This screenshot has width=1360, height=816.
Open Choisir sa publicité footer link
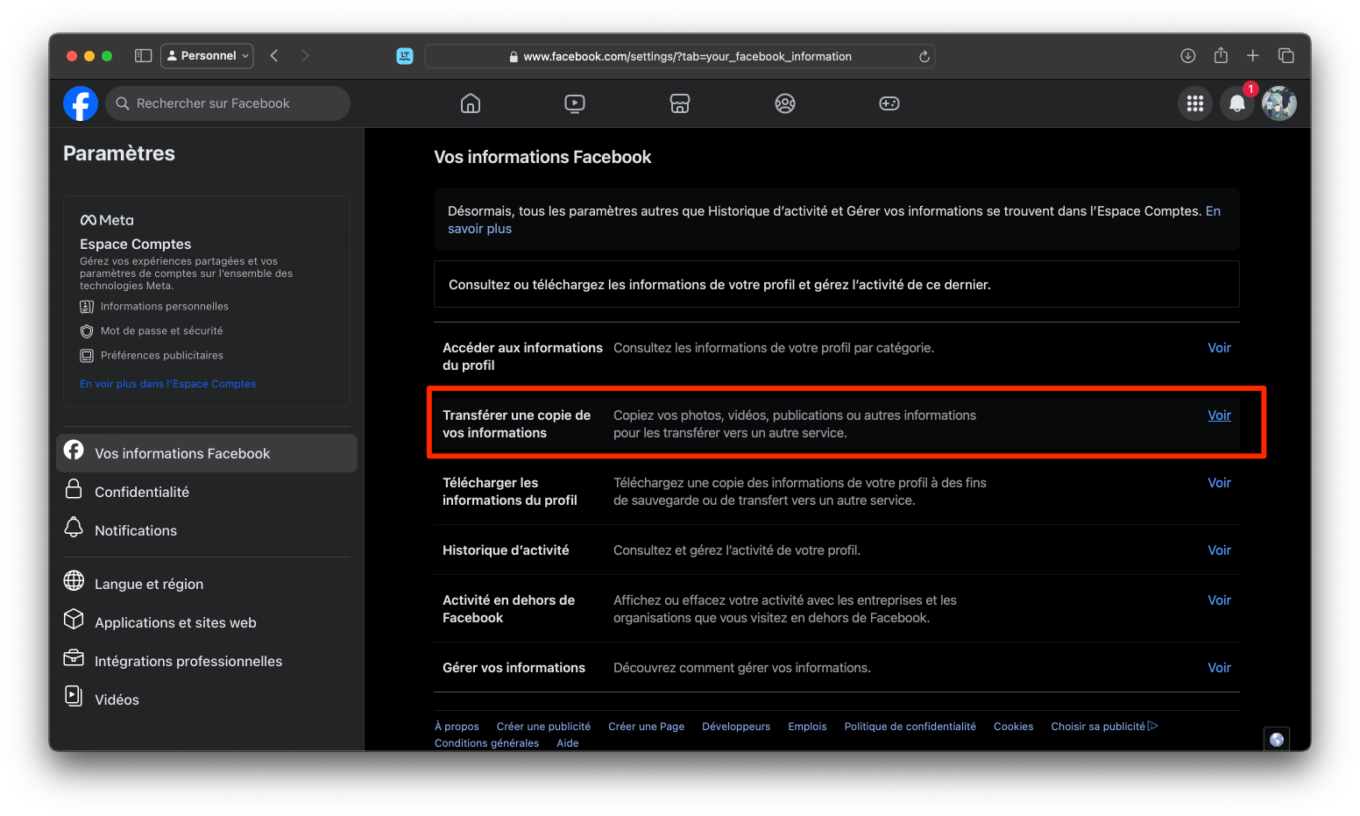[x=1104, y=726]
